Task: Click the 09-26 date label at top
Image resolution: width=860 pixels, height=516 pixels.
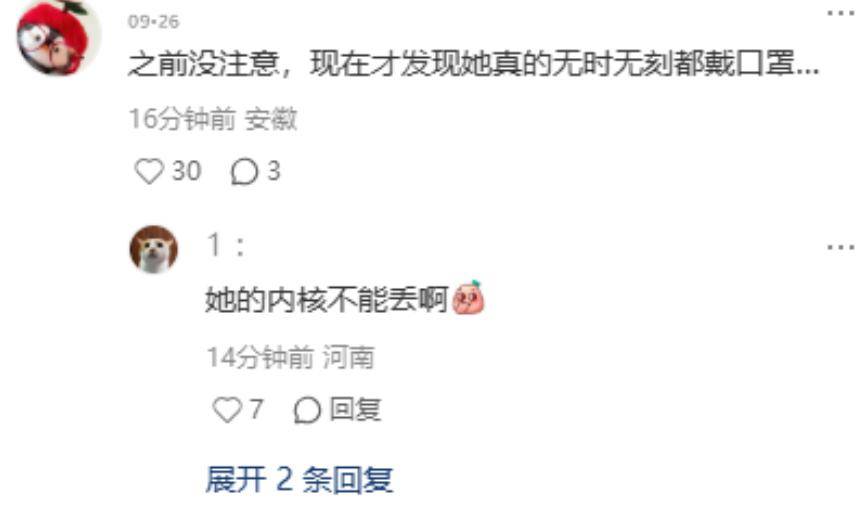Action: tap(154, 21)
